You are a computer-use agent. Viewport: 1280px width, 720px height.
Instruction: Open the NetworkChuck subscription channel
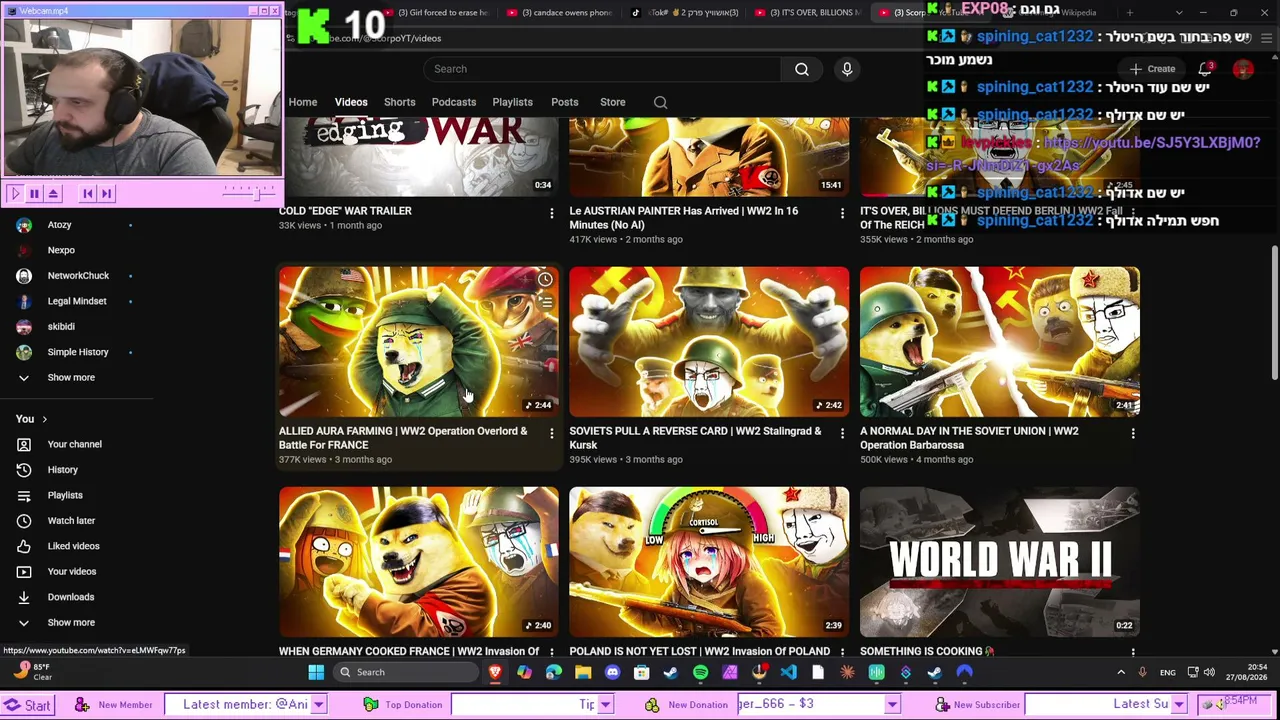point(77,276)
